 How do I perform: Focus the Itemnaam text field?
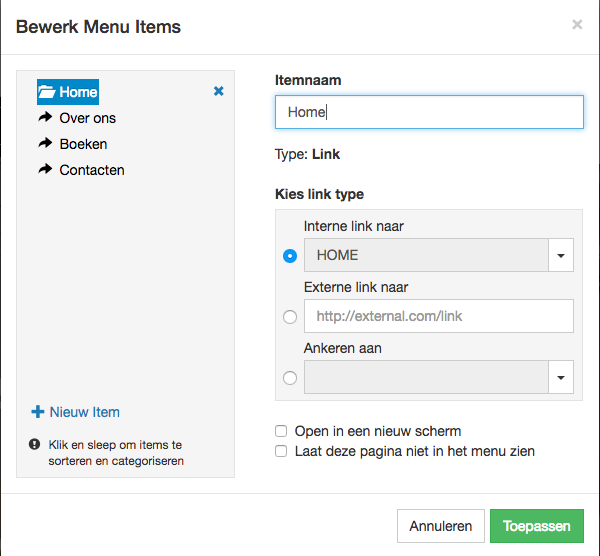tap(429, 112)
